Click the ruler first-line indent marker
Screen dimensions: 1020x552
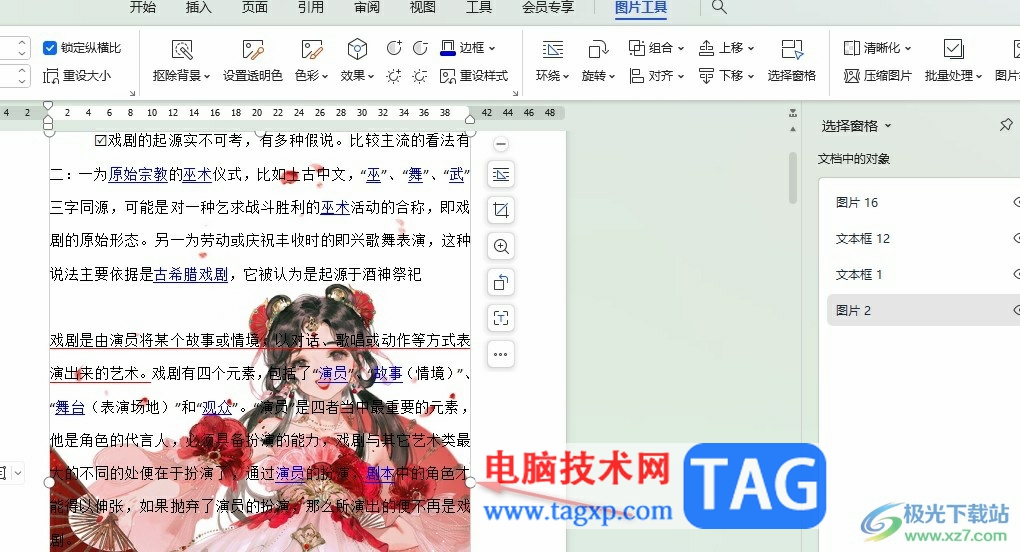[x=47, y=105]
